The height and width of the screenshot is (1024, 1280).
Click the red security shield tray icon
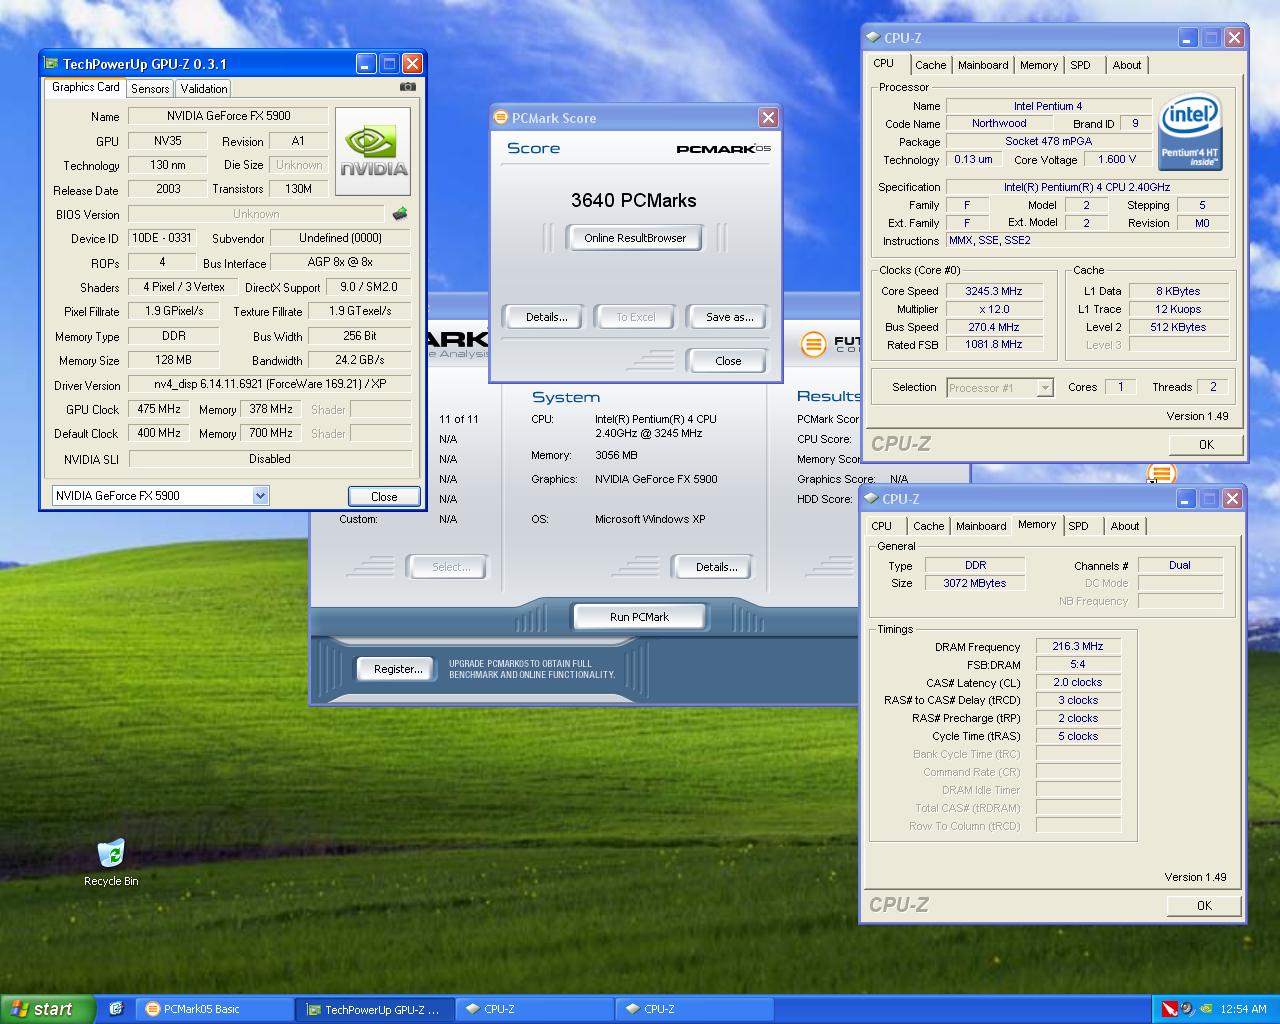(x=1169, y=1009)
